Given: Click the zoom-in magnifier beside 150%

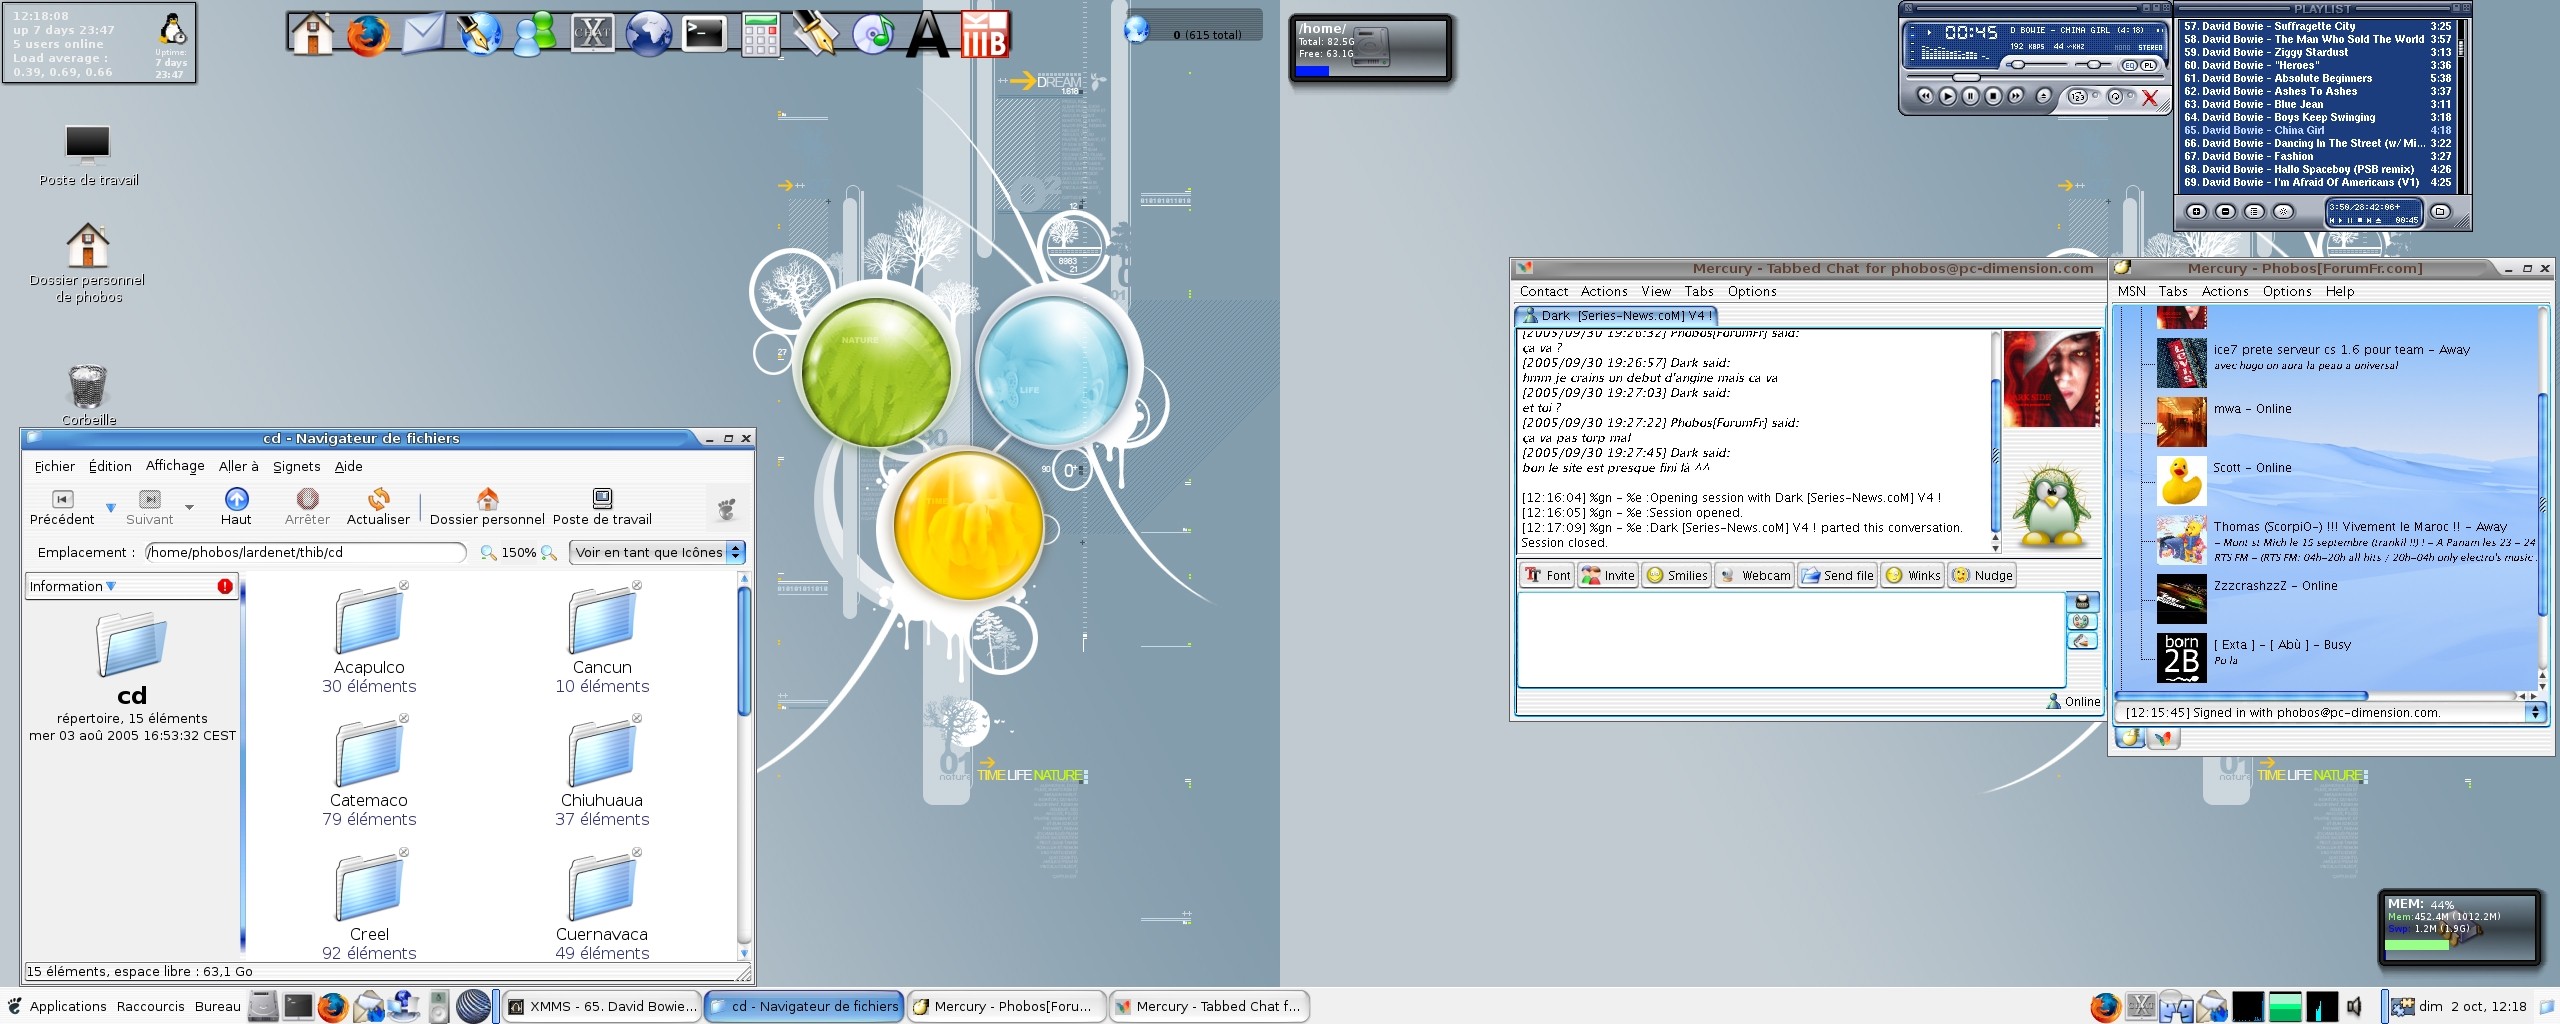Looking at the screenshot, I should point(549,553).
